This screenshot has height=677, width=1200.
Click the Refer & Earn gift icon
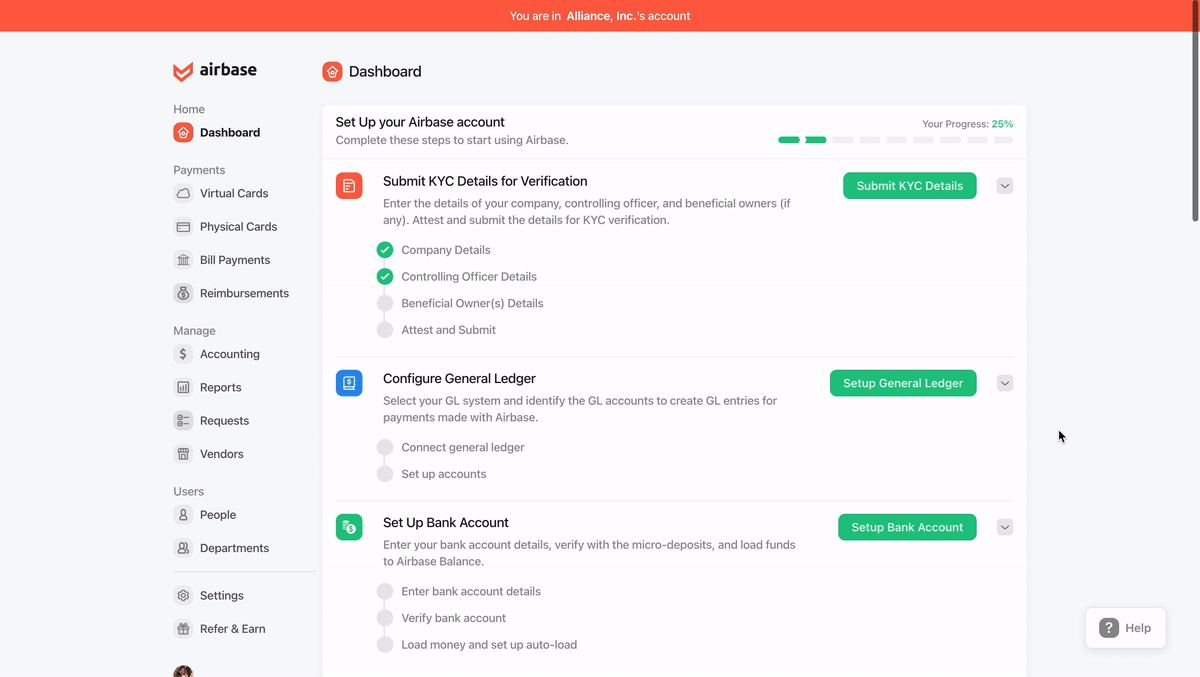coord(183,629)
